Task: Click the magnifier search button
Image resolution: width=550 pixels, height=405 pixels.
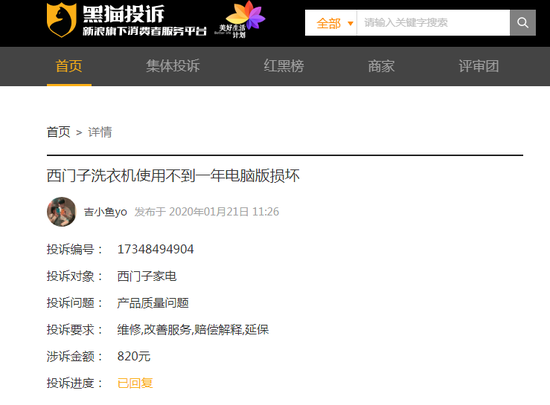Action: [x=523, y=23]
